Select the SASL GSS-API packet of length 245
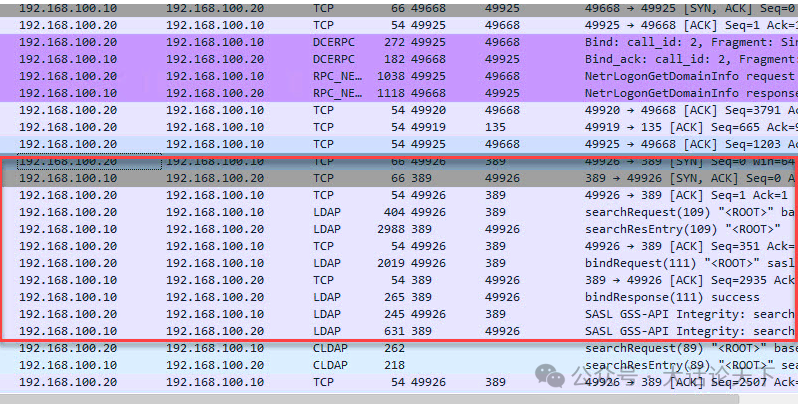Screen dimensions: 801x408 400,314
